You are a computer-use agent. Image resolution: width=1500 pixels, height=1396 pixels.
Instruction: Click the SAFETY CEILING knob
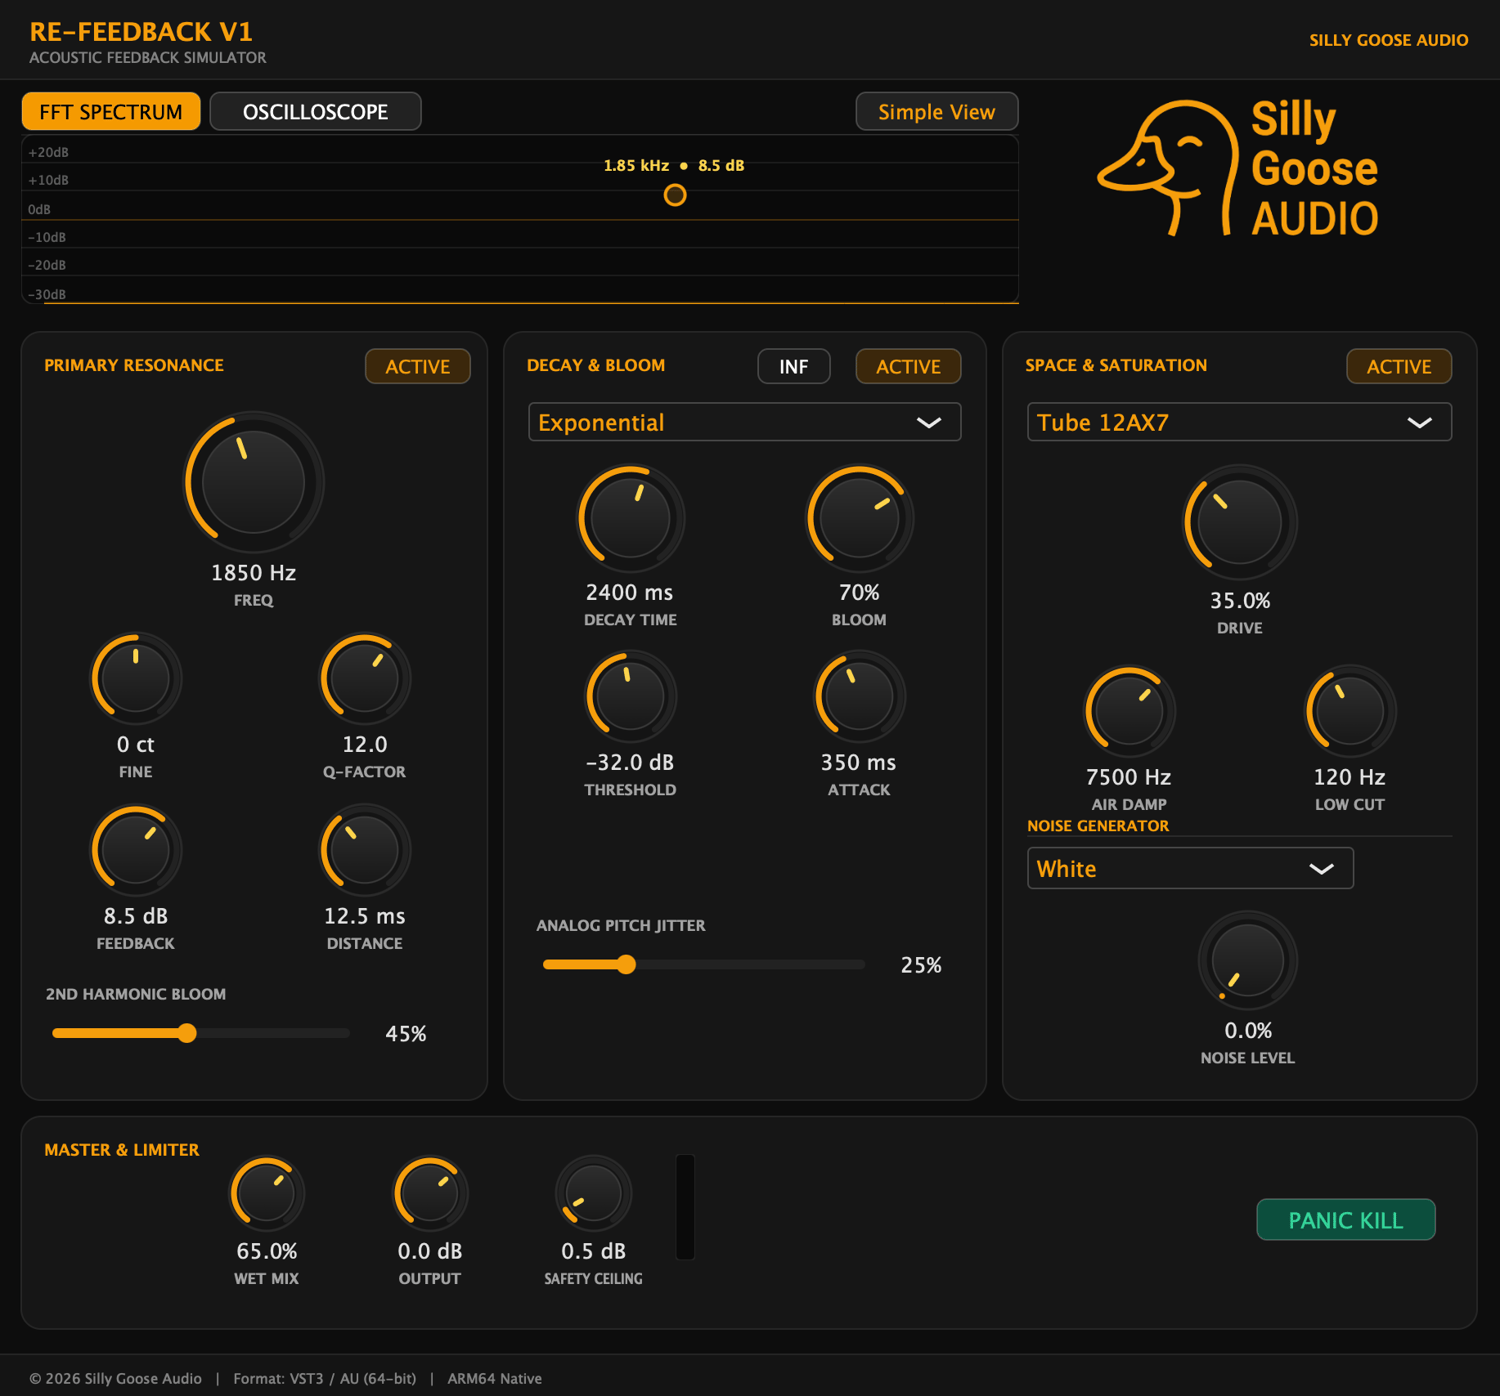[x=593, y=1193]
